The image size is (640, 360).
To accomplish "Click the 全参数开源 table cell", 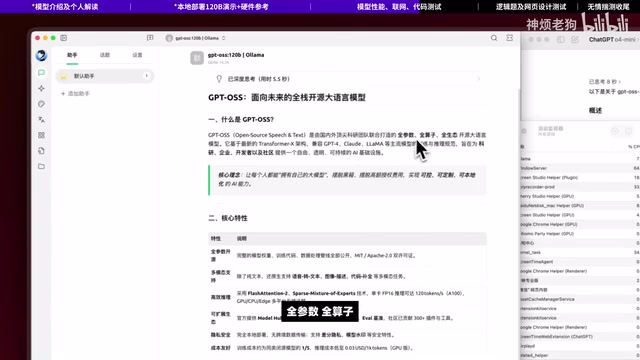I will point(221,256).
